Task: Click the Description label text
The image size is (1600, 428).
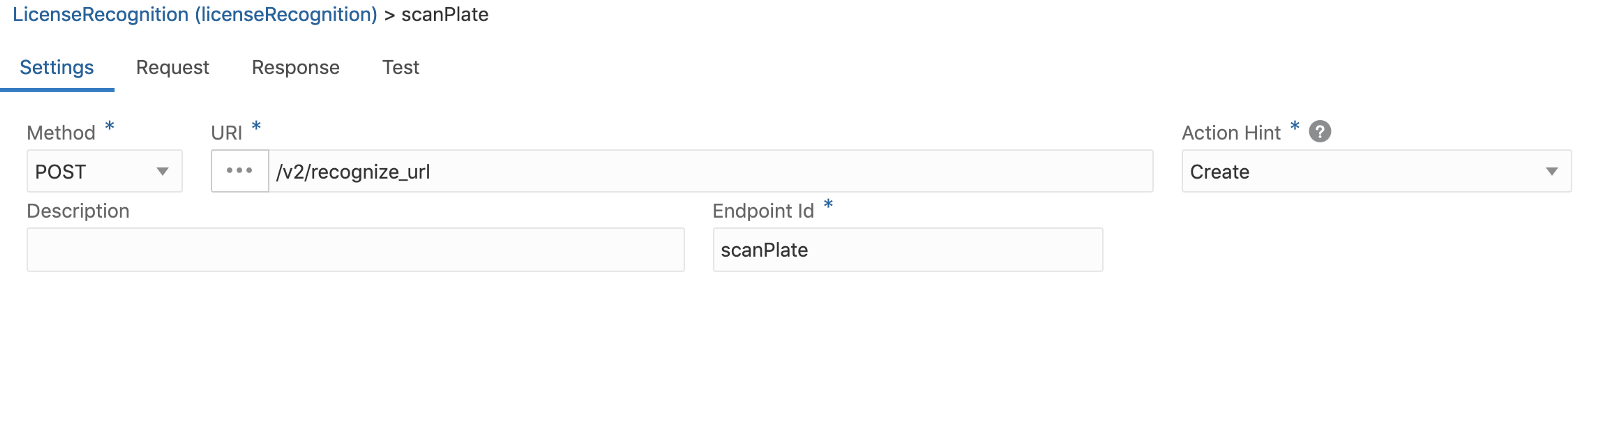Action: point(78,211)
